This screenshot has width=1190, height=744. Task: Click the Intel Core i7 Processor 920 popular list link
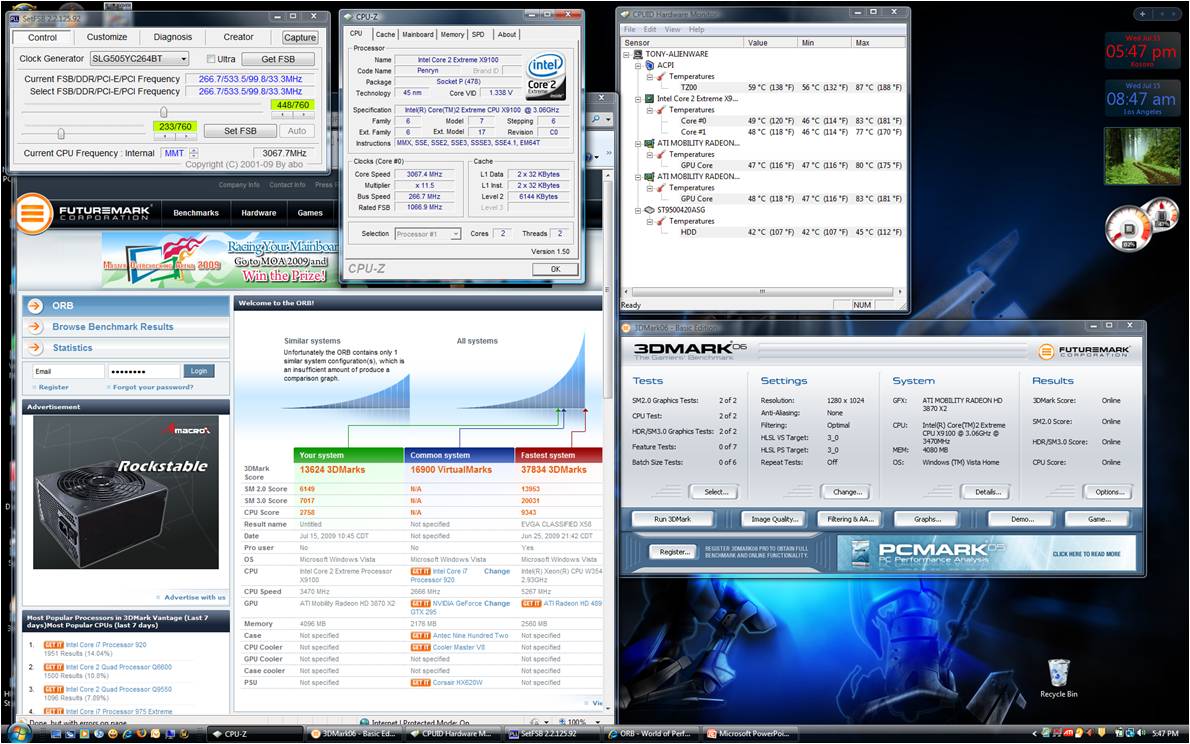pyautogui.click(x=106, y=645)
